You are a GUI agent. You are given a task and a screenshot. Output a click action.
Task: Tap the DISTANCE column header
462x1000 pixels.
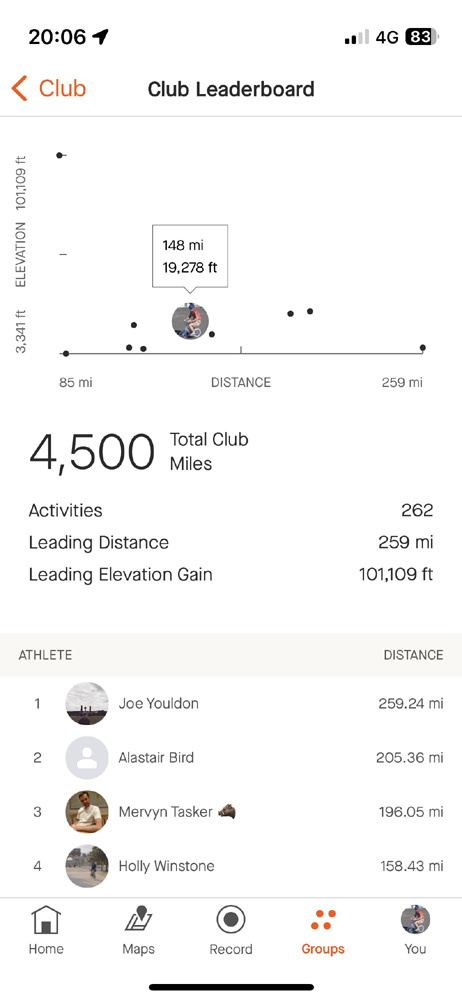tap(413, 655)
